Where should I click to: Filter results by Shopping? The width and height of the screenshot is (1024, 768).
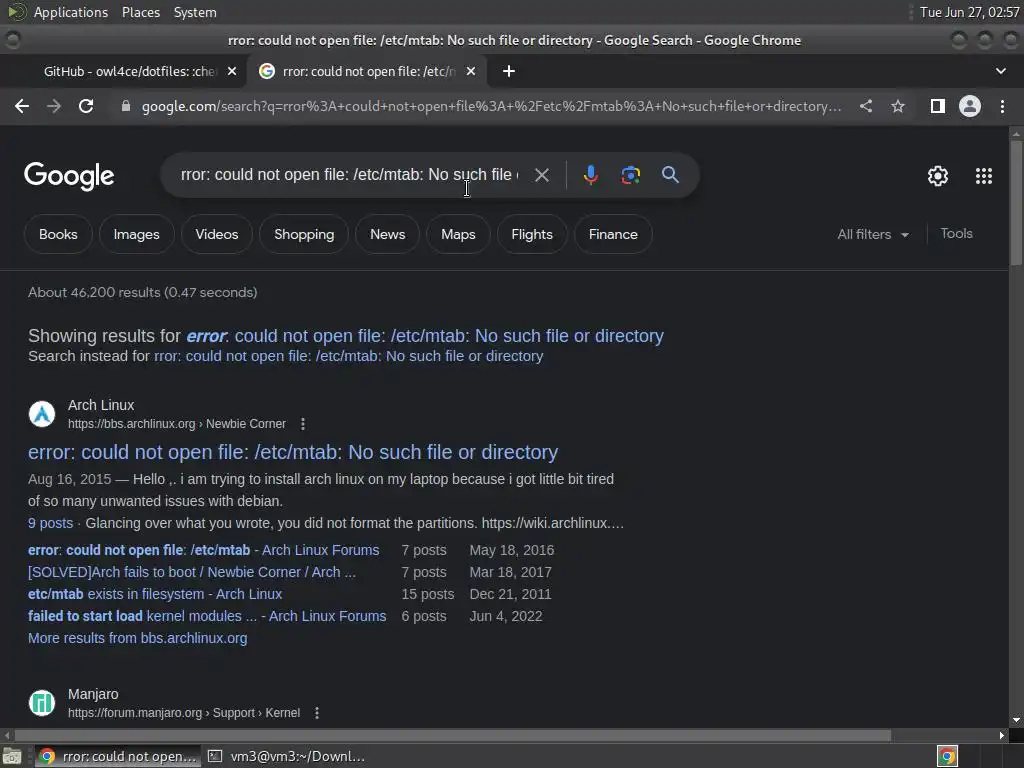click(304, 234)
